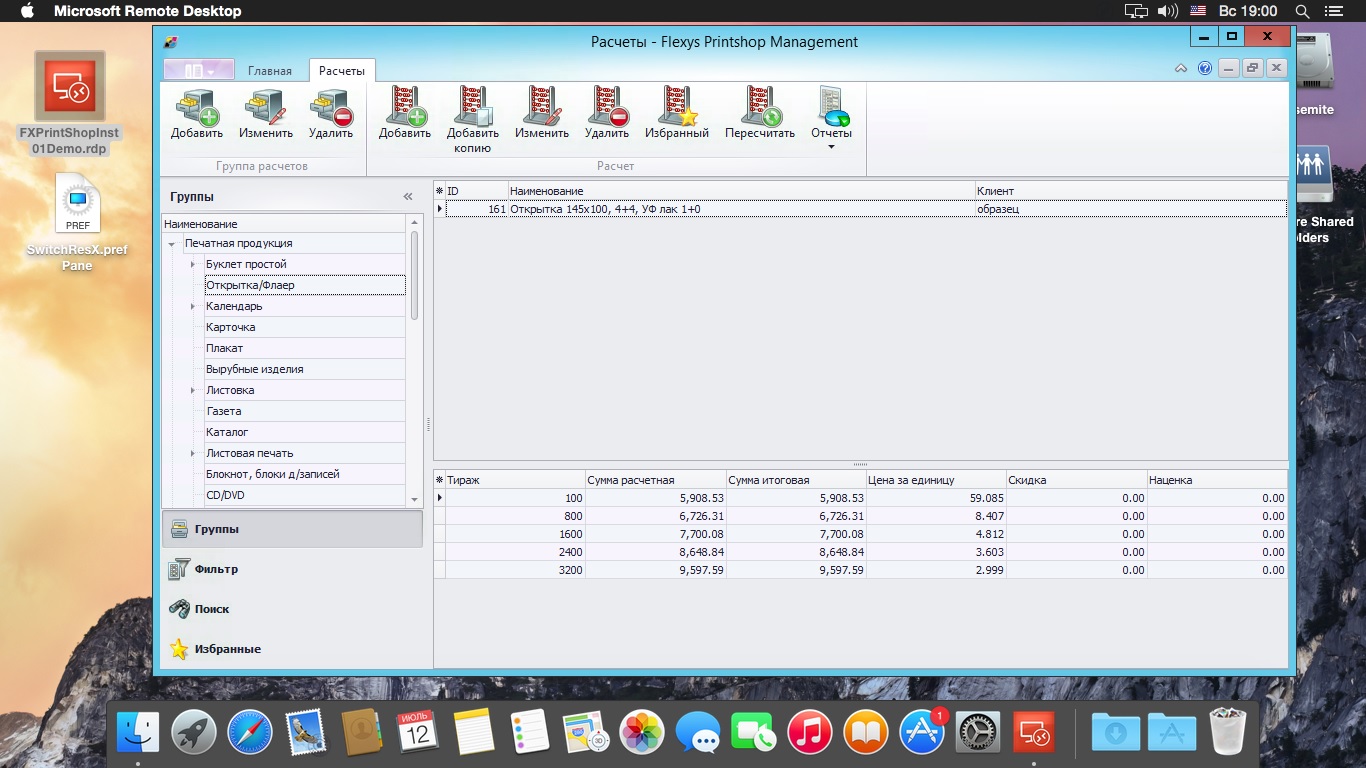The width and height of the screenshot is (1366, 768).
Task: Select Вырубные изделия group
Action: pos(305,369)
